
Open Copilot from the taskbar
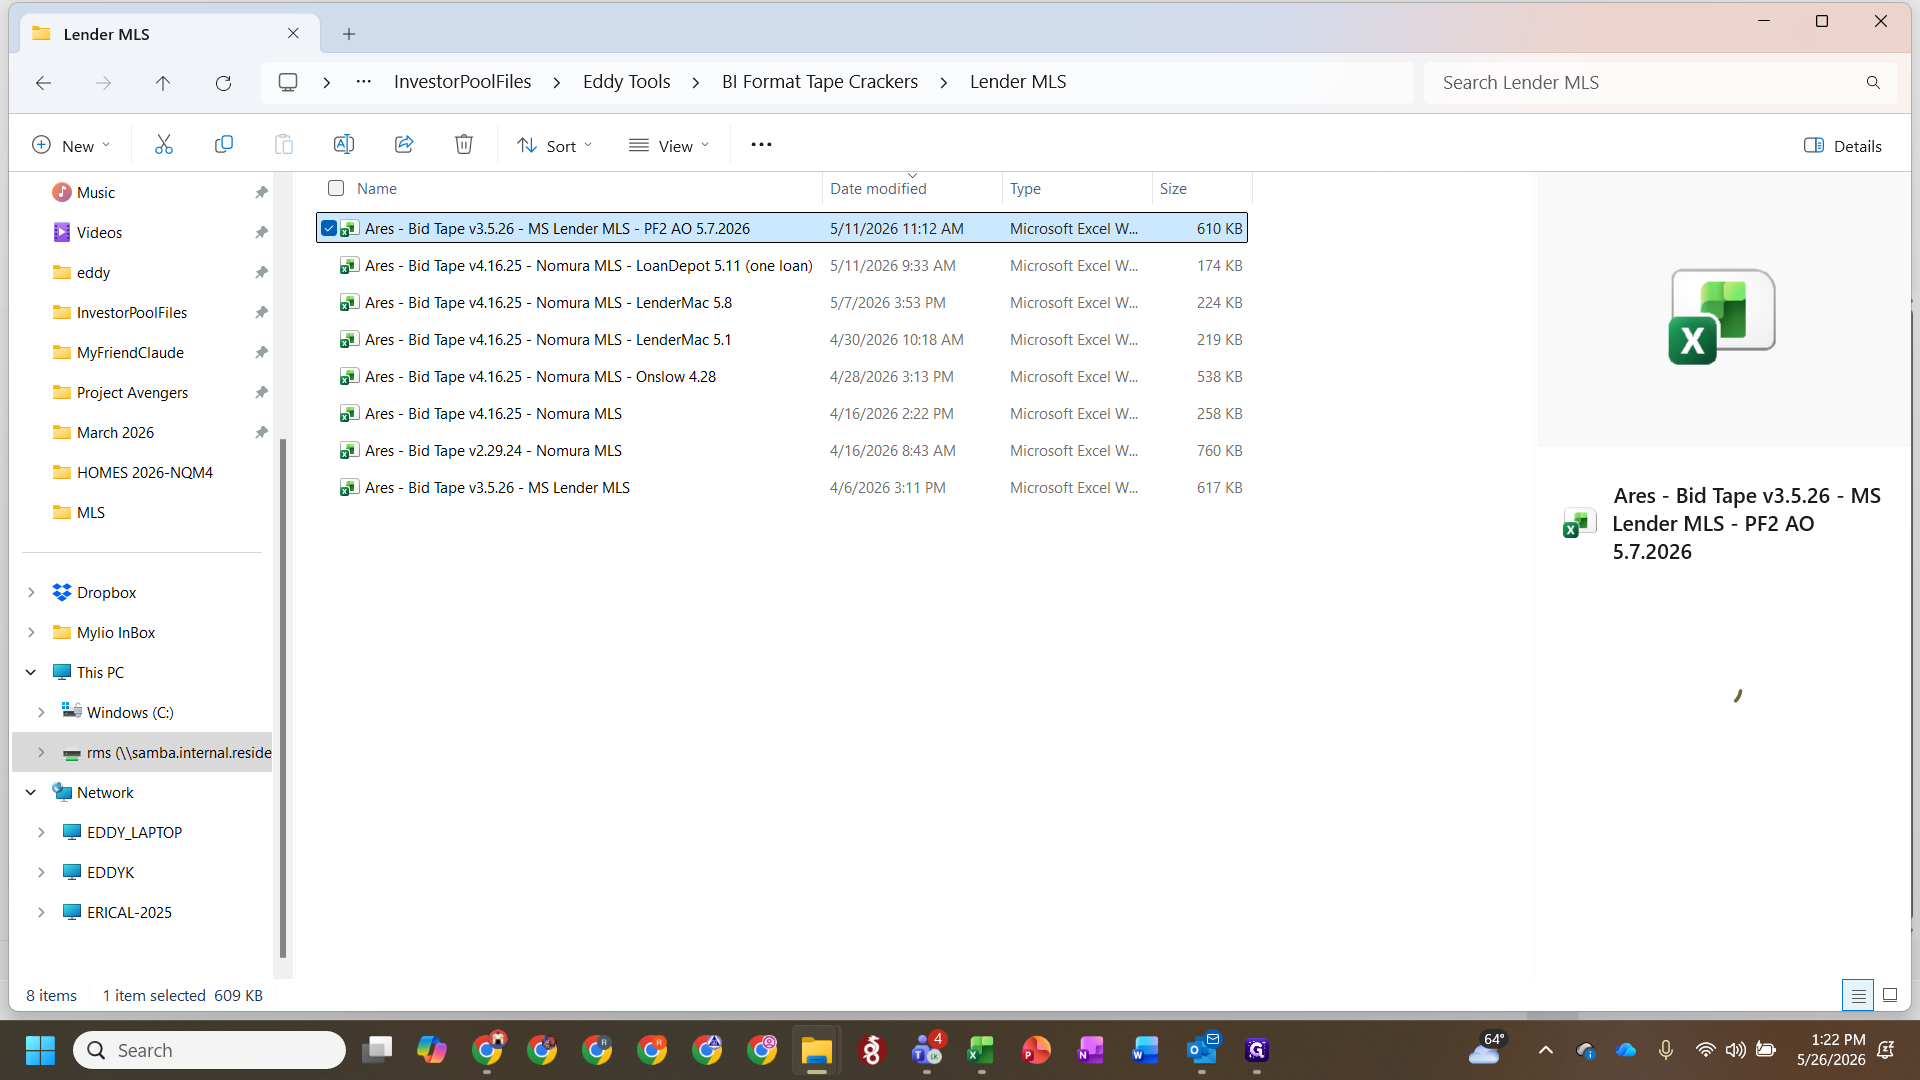click(432, 1050)
